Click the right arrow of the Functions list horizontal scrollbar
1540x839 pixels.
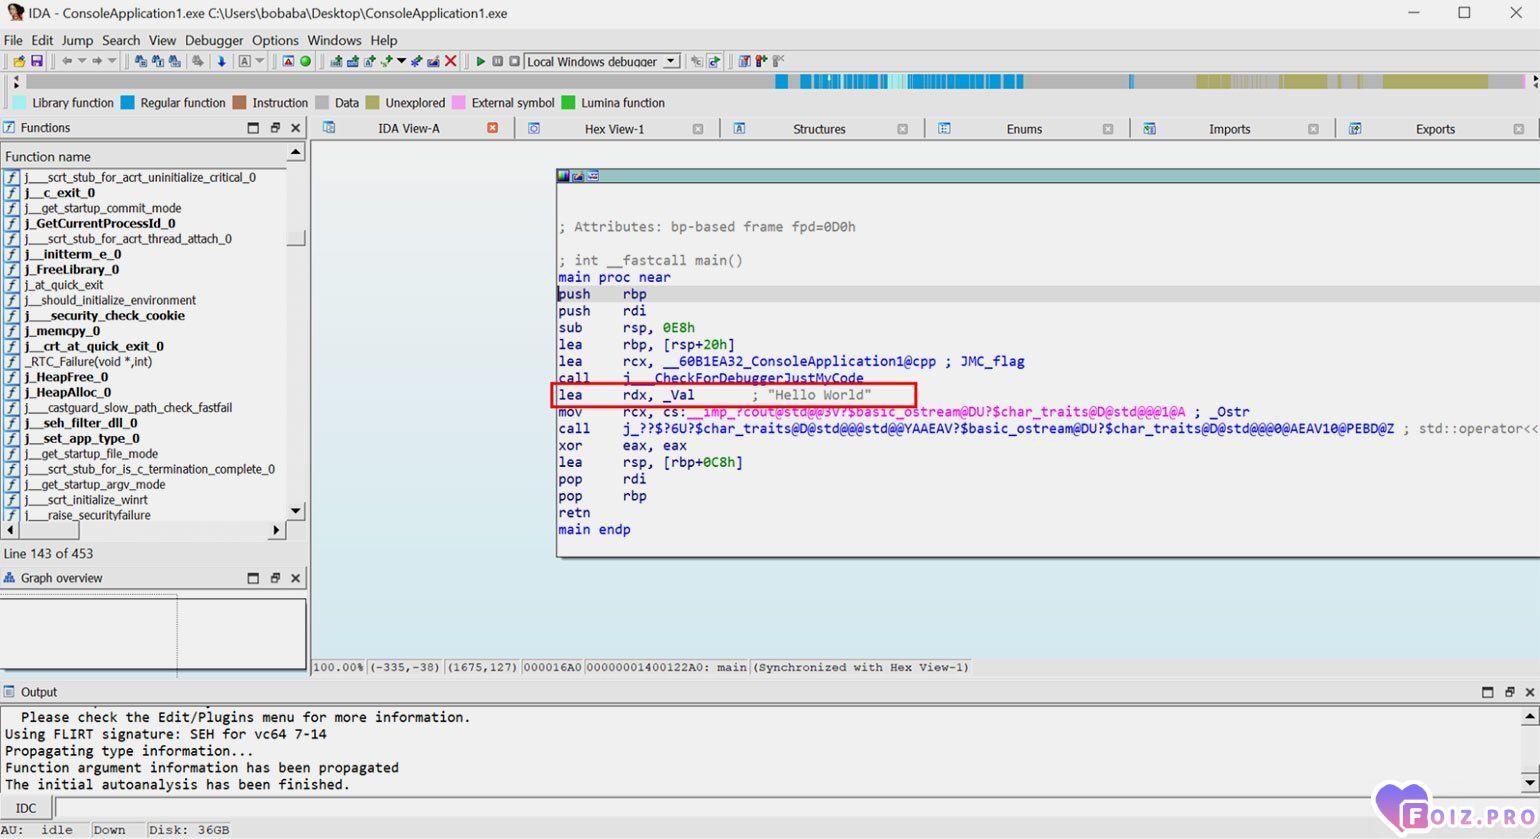coord(277,531)
